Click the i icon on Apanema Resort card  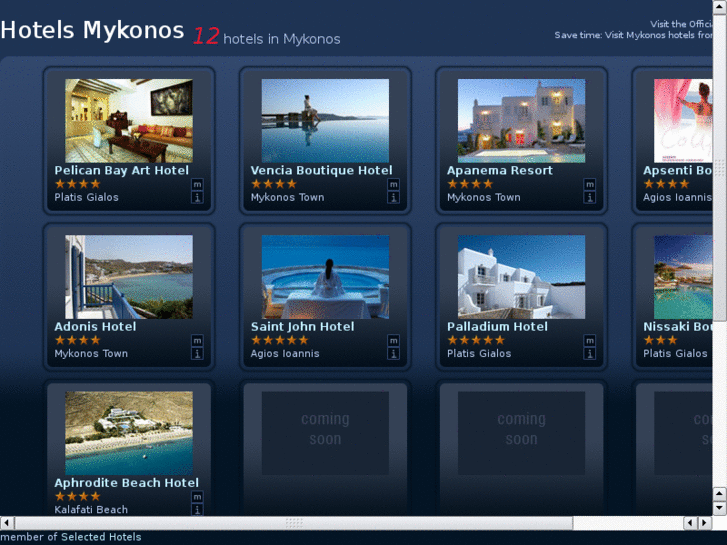point(589,198)
